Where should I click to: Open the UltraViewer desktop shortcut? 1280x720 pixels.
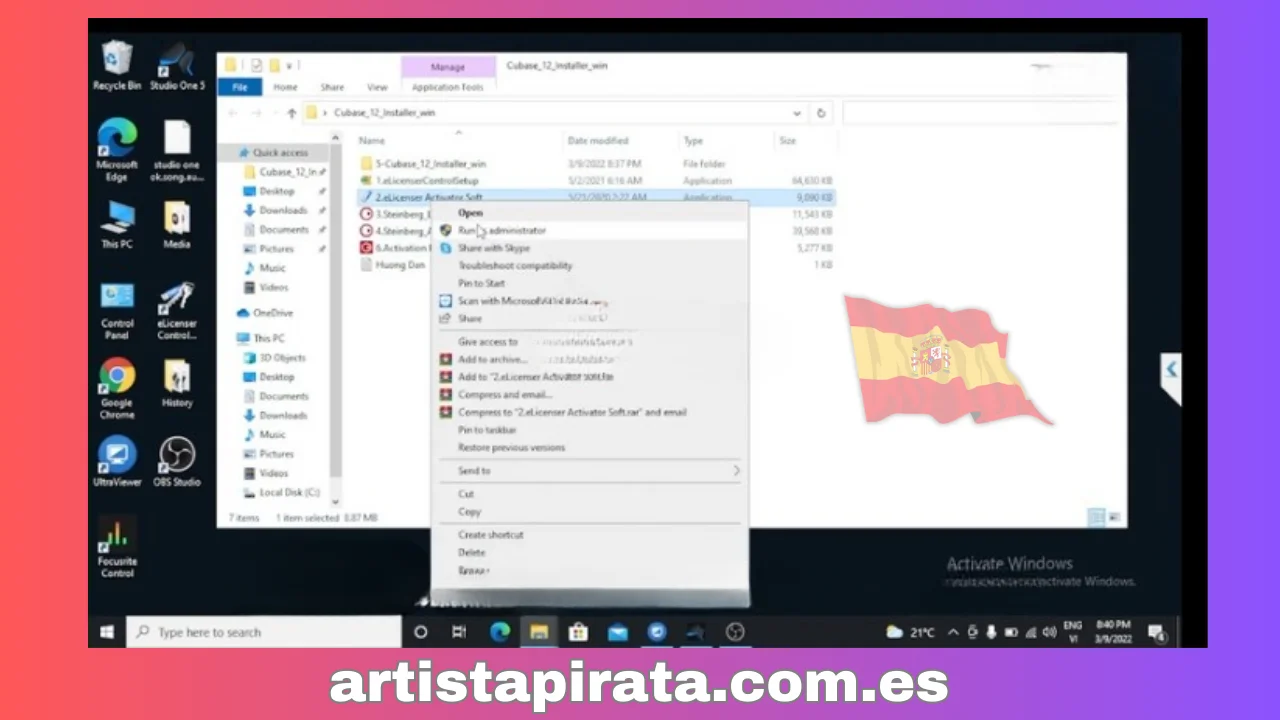[x=116, y=461]
